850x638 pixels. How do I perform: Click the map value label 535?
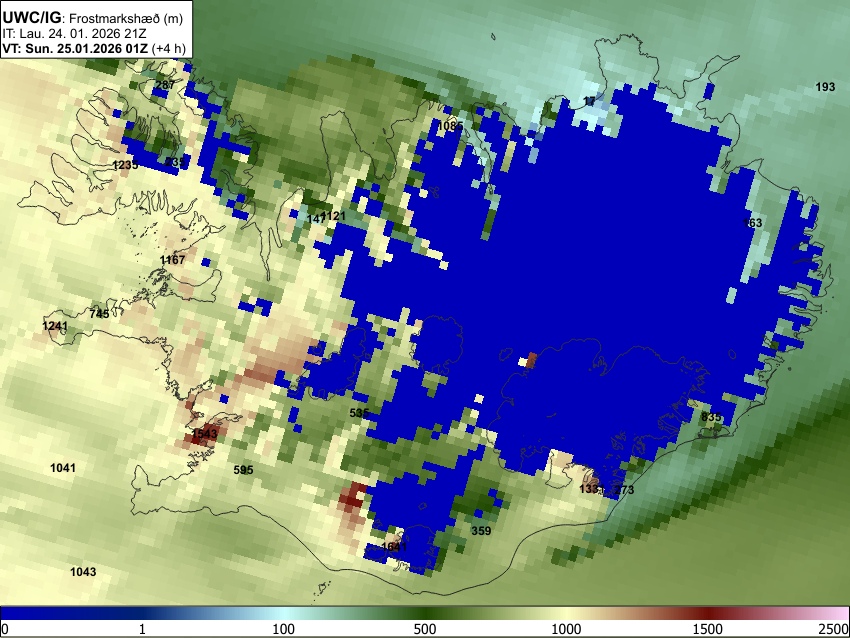point(359,413)
